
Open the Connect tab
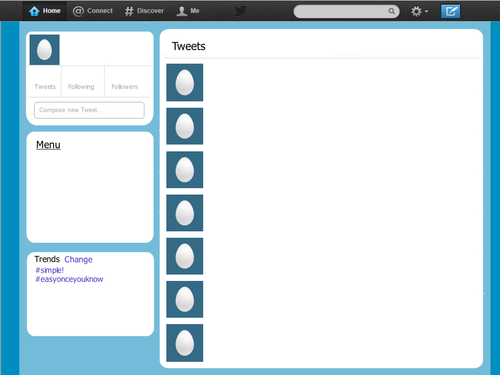tap(93, 11)
